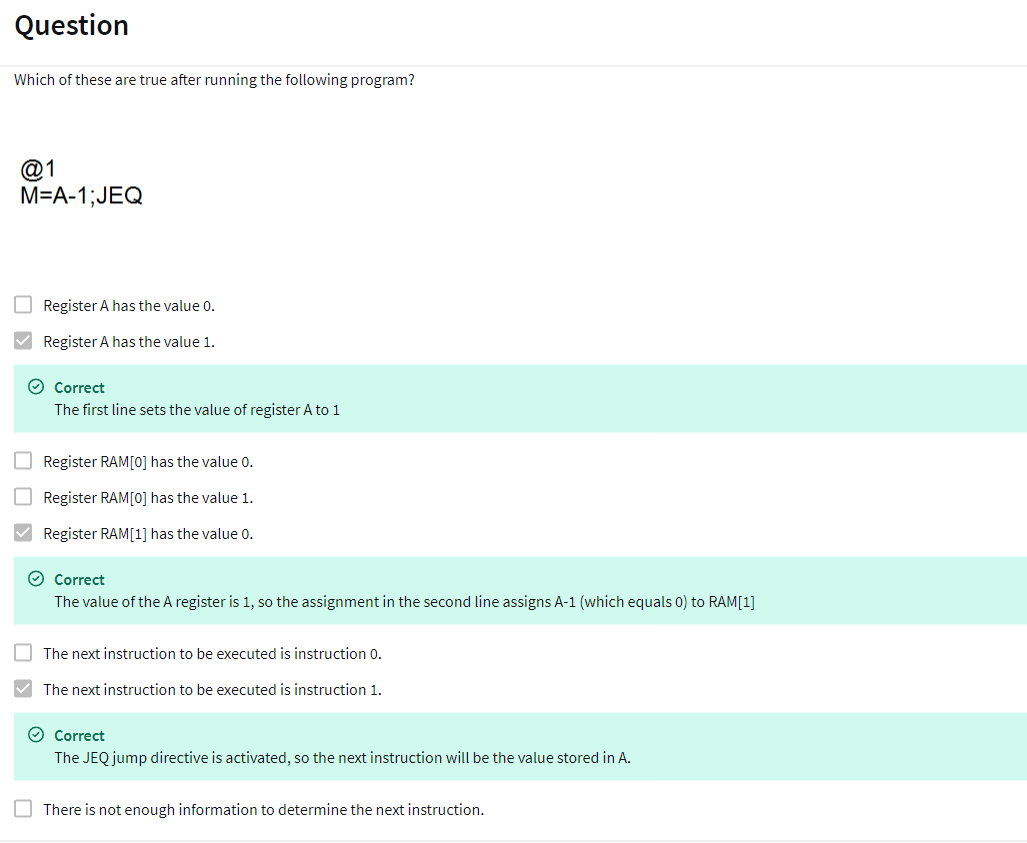Check 'Register A has the value 0' checkbox

pyautogui.click(x=23, y=305)
